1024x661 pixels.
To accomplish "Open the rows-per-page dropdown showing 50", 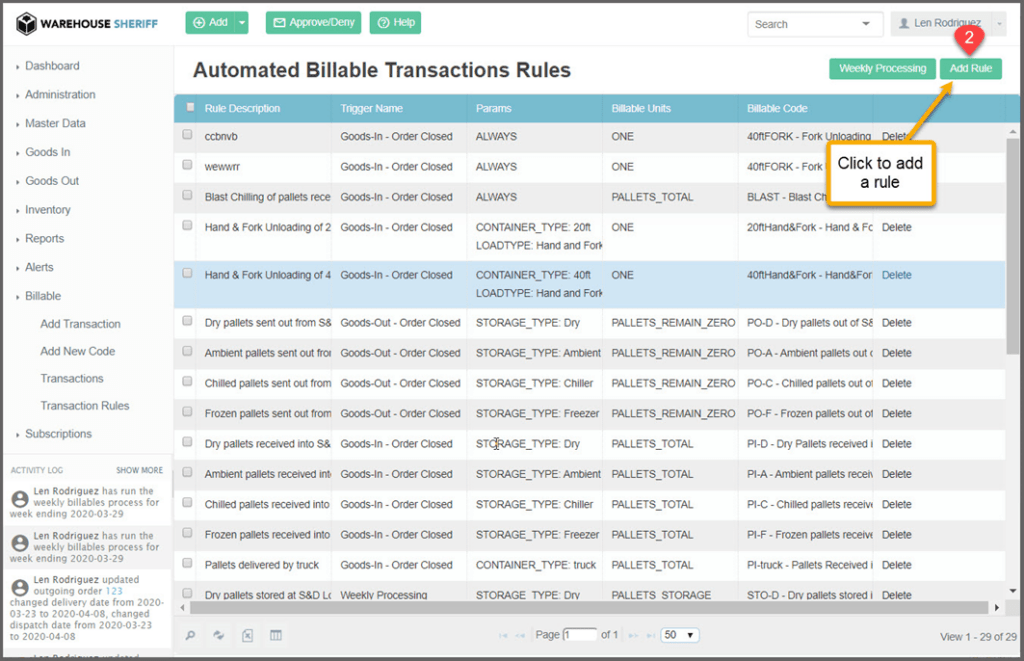I will point(680,635).
